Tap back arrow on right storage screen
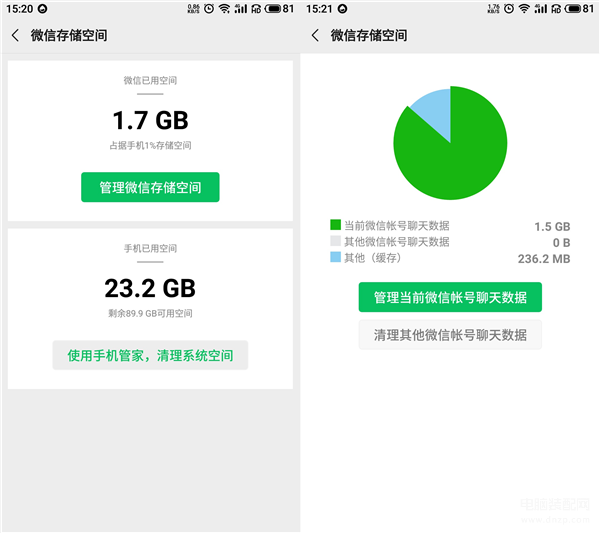This screenshot has height=533, width=600. pos(315,35)
